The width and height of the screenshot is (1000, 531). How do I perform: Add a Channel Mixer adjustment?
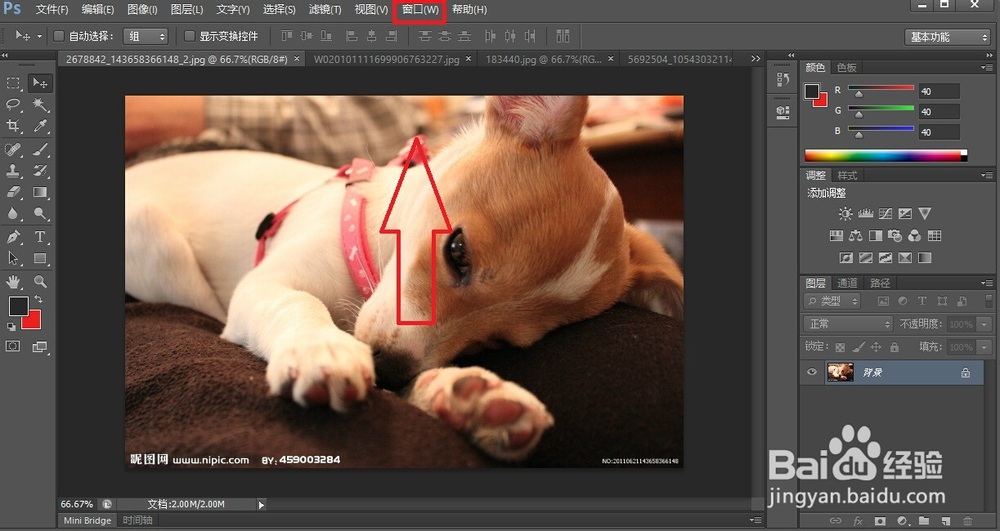point(915,236)
